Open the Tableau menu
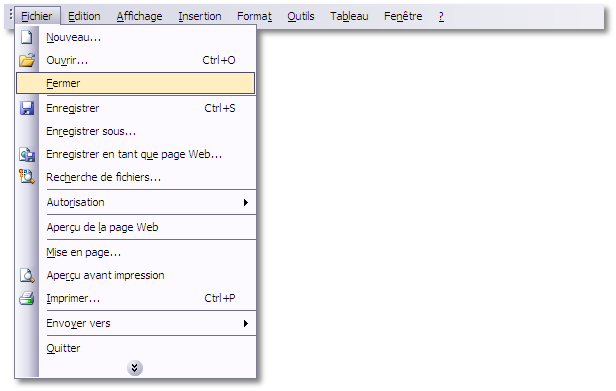 click(x=349, y=16)
